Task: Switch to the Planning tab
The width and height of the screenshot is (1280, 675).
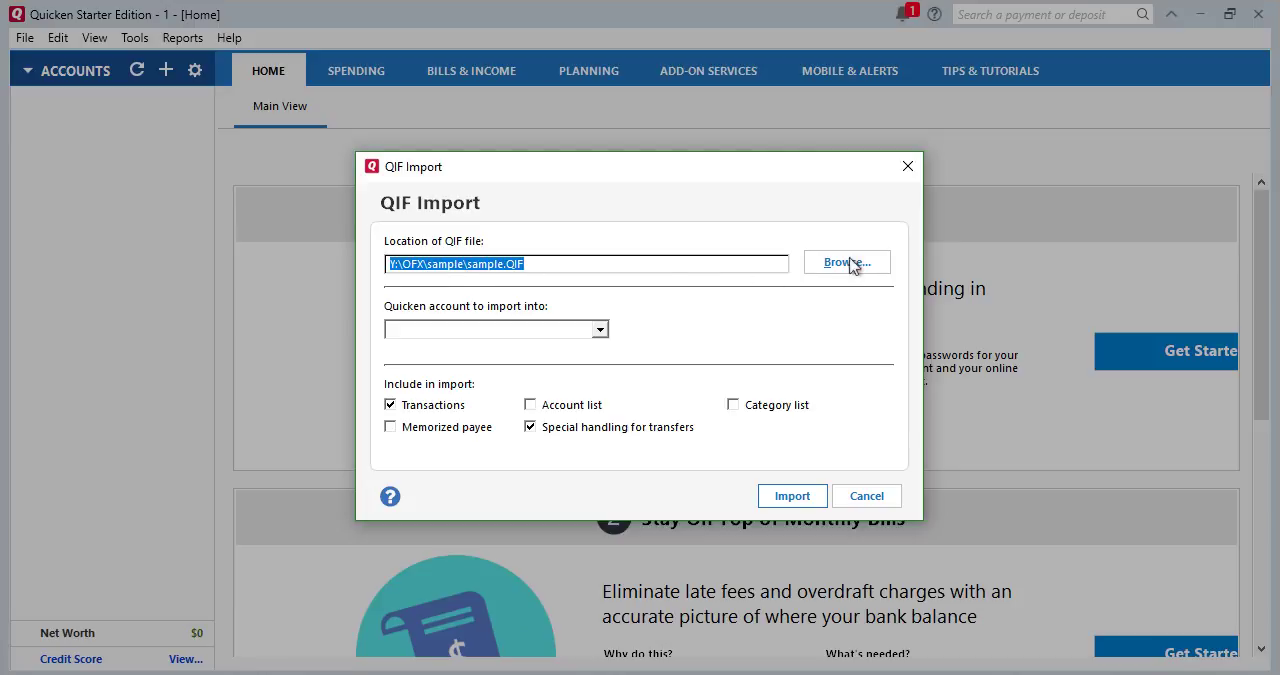Action: [x=589, y=71]
